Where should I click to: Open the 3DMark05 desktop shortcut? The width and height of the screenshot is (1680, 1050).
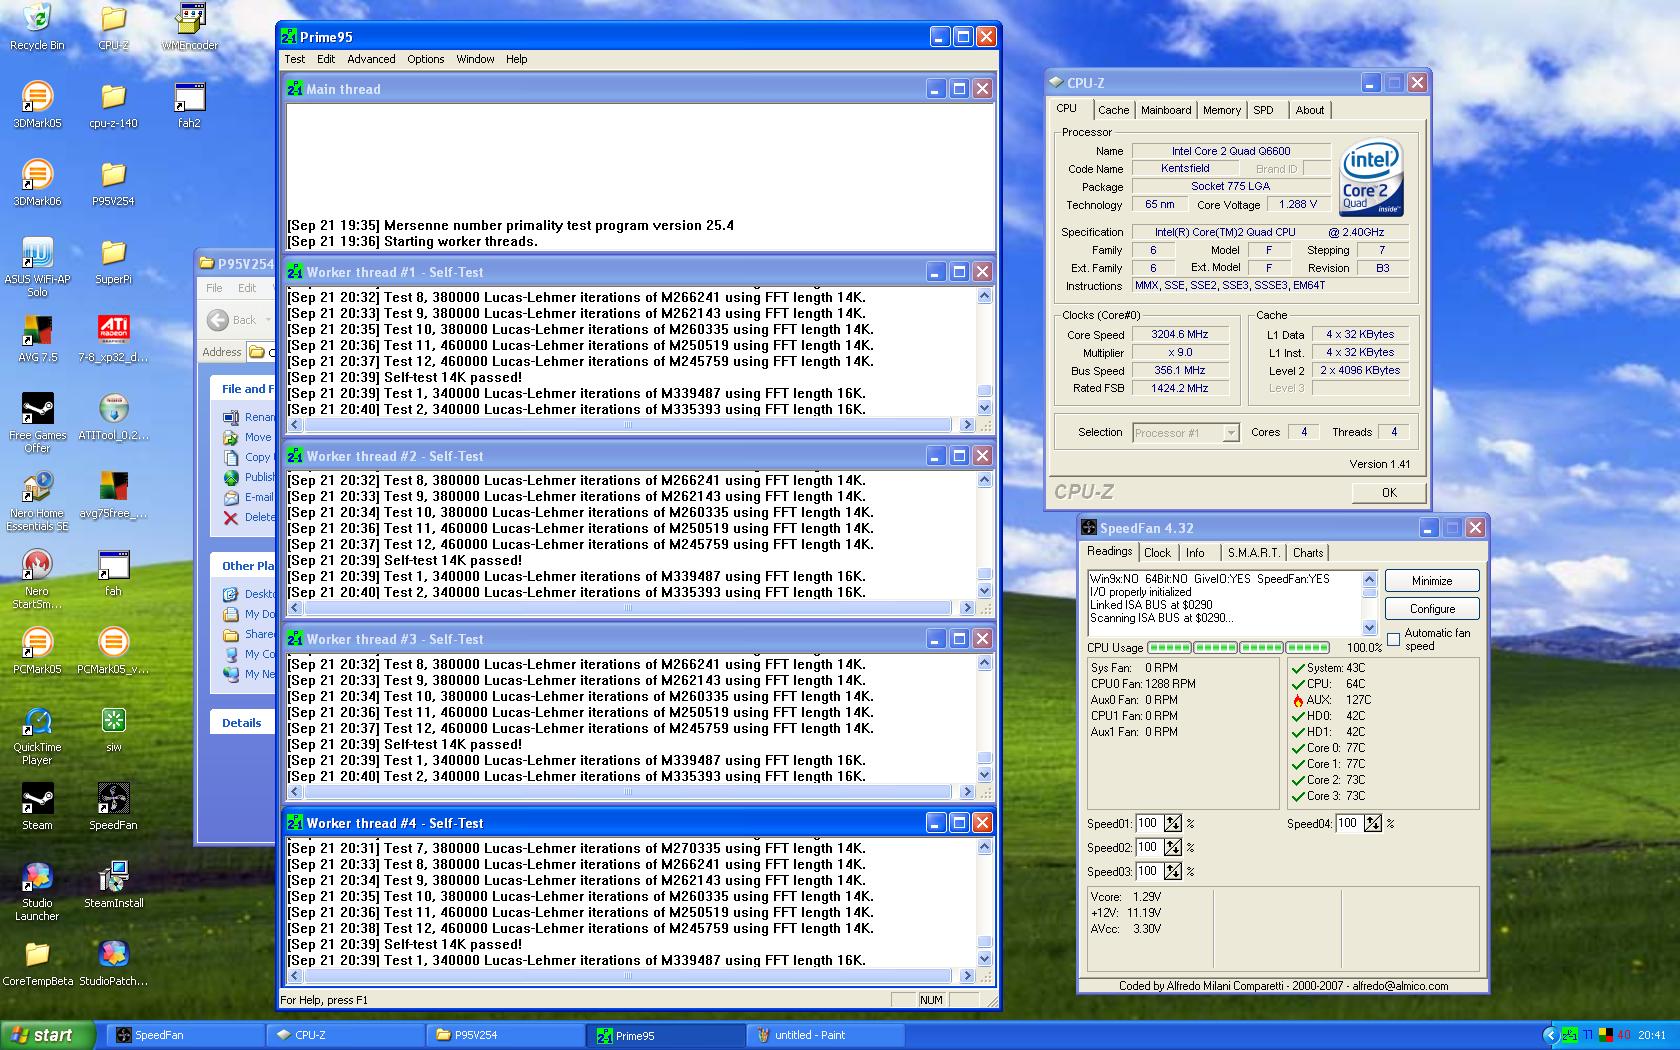point(37,98)
